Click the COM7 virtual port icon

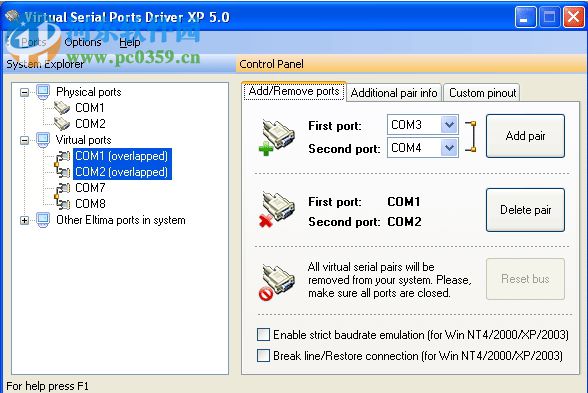click(63, 188)
